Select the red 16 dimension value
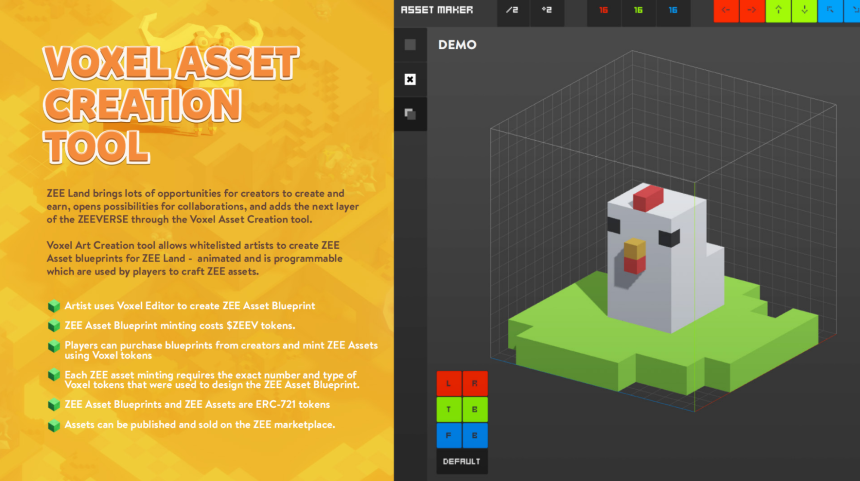 [x=604, y=11]
